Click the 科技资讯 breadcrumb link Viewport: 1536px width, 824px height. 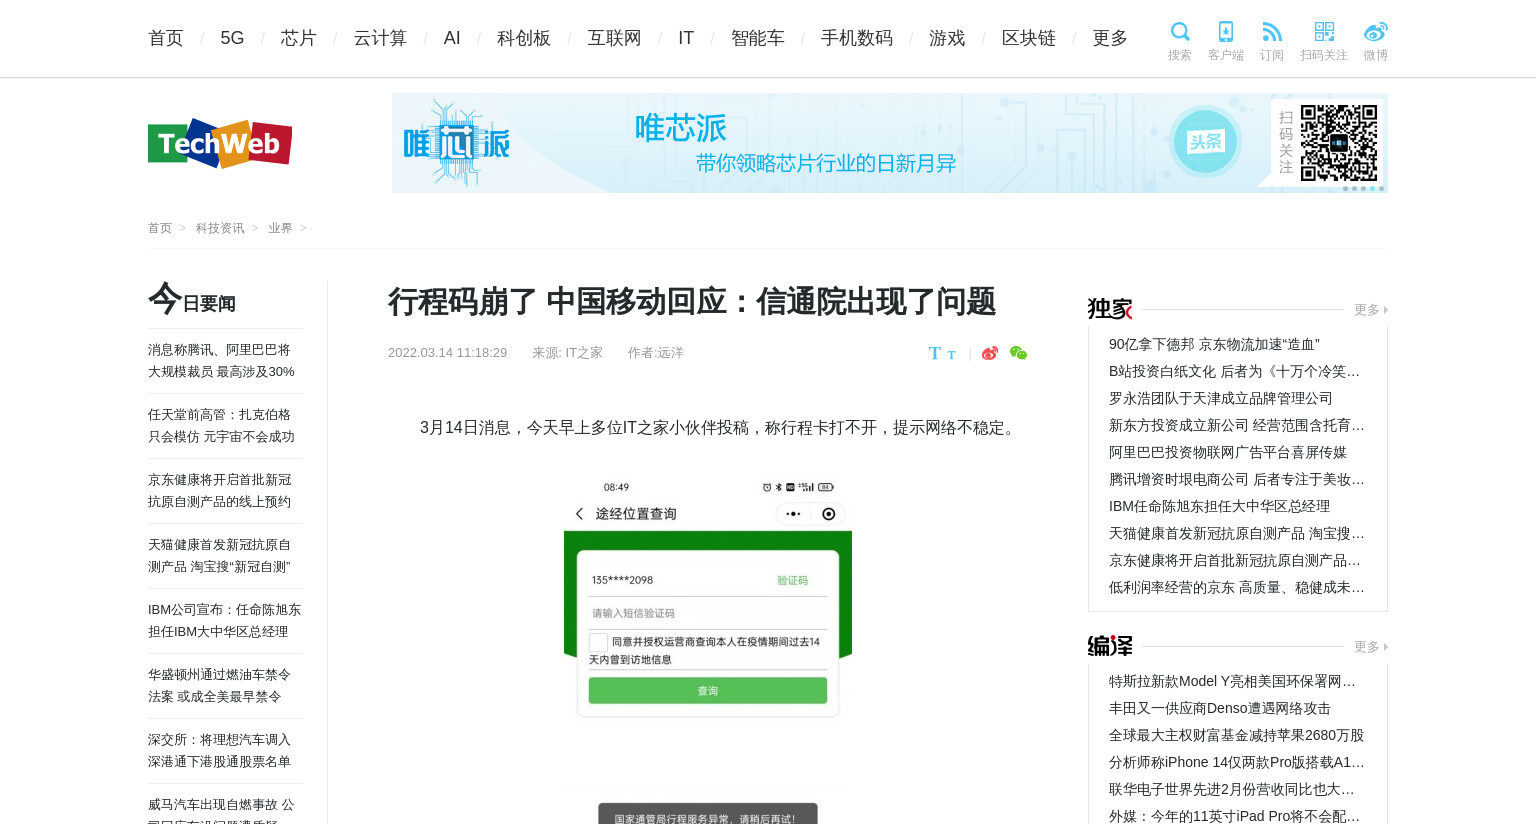point(220,228)
